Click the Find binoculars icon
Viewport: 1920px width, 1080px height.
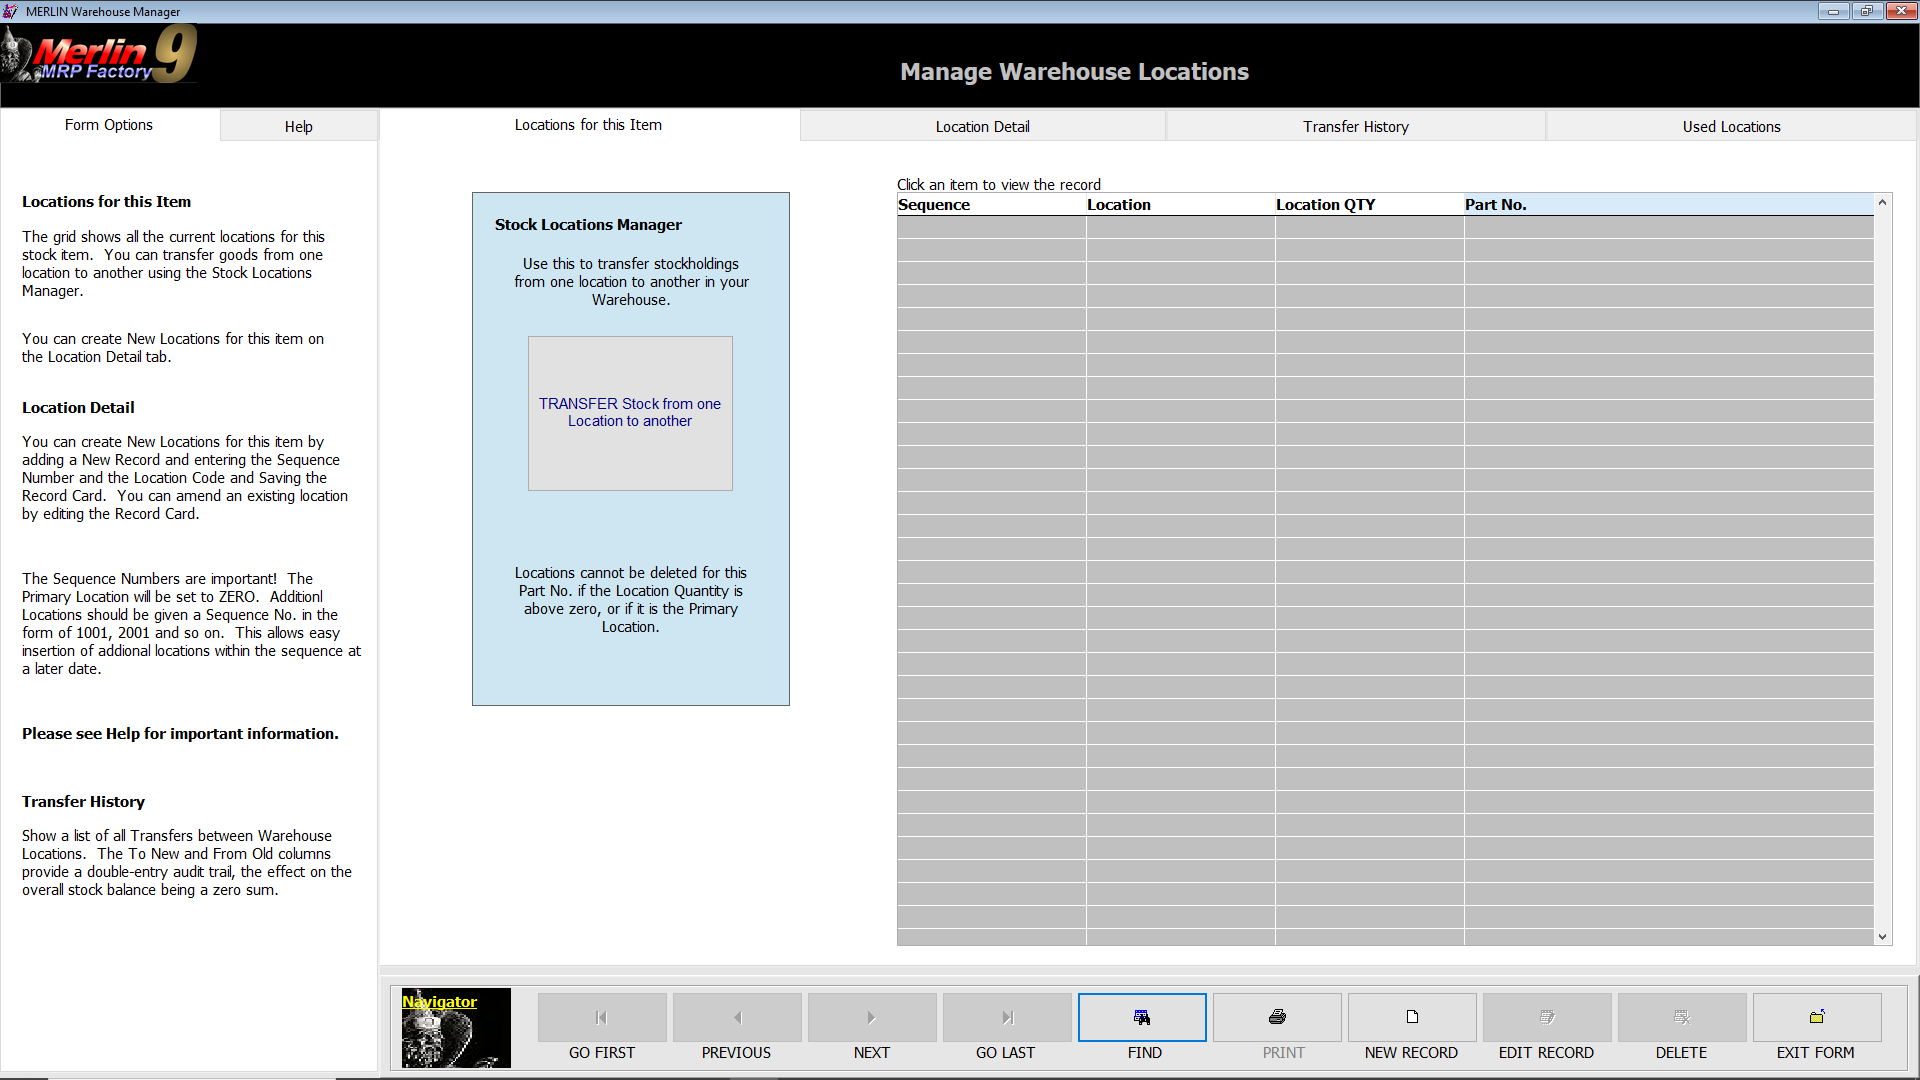1142,1017
